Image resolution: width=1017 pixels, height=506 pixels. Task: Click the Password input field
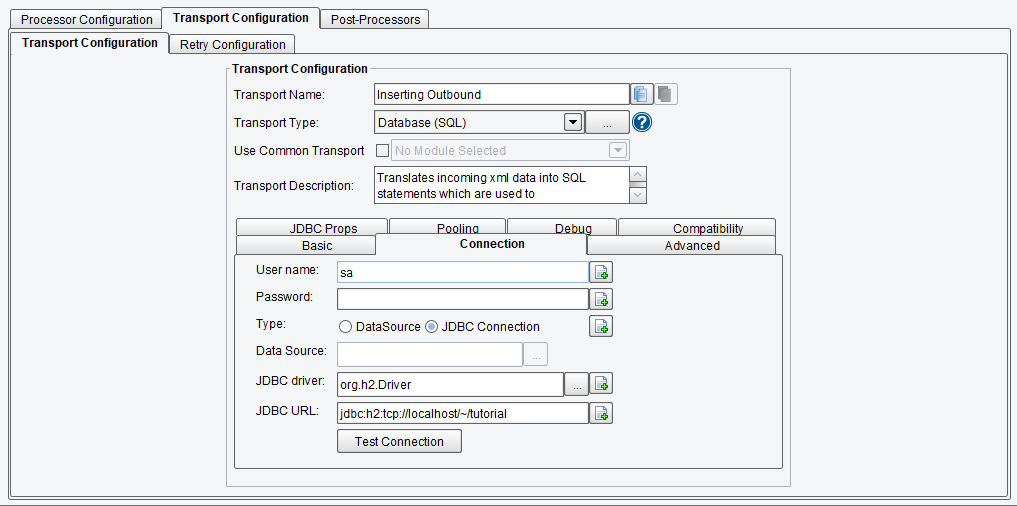(x=462, y=299)
